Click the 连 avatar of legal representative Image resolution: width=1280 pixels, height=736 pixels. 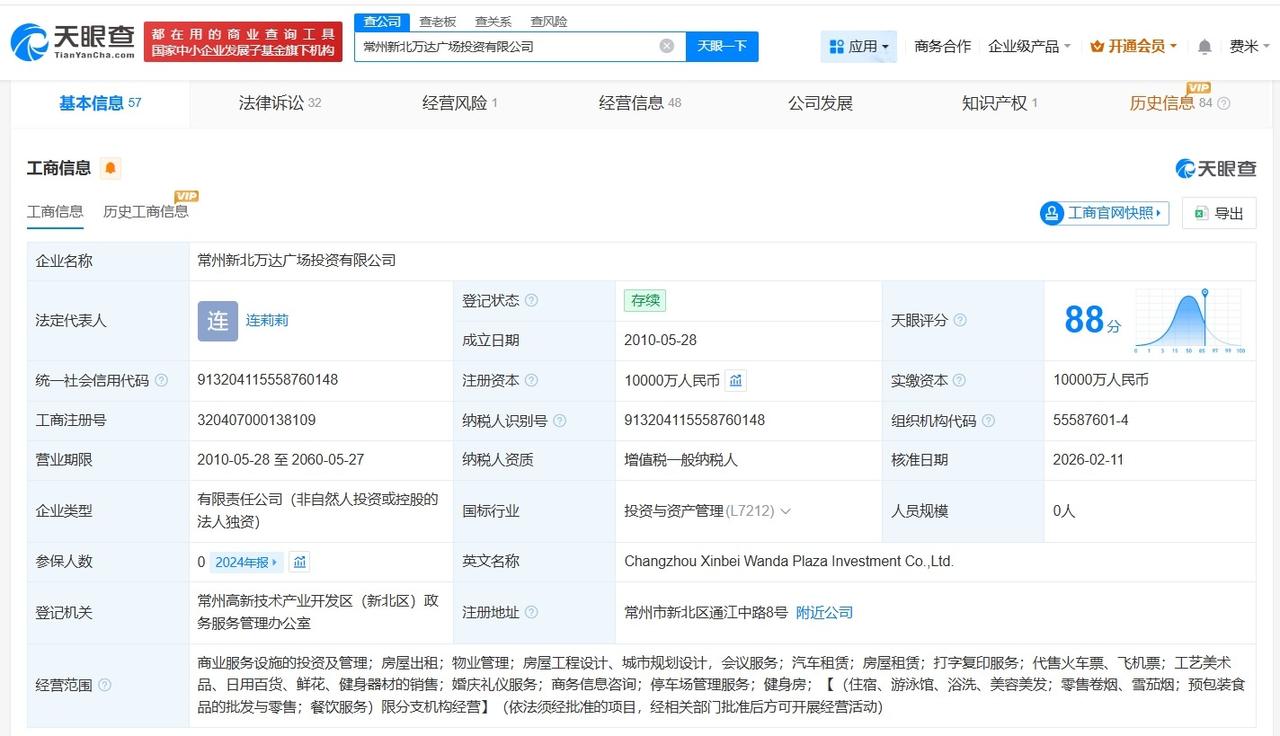point(217,321)
